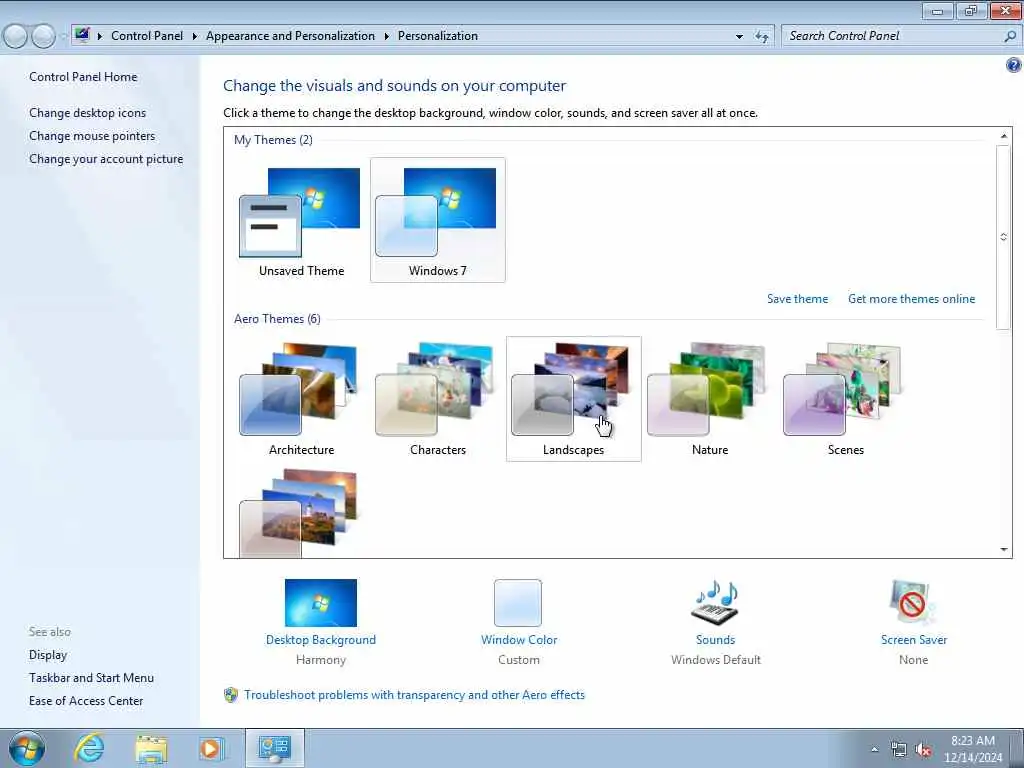This screenshot has width=1024, height=768.
Task: Restore down the Personalization window
Action: click(971, 10)
